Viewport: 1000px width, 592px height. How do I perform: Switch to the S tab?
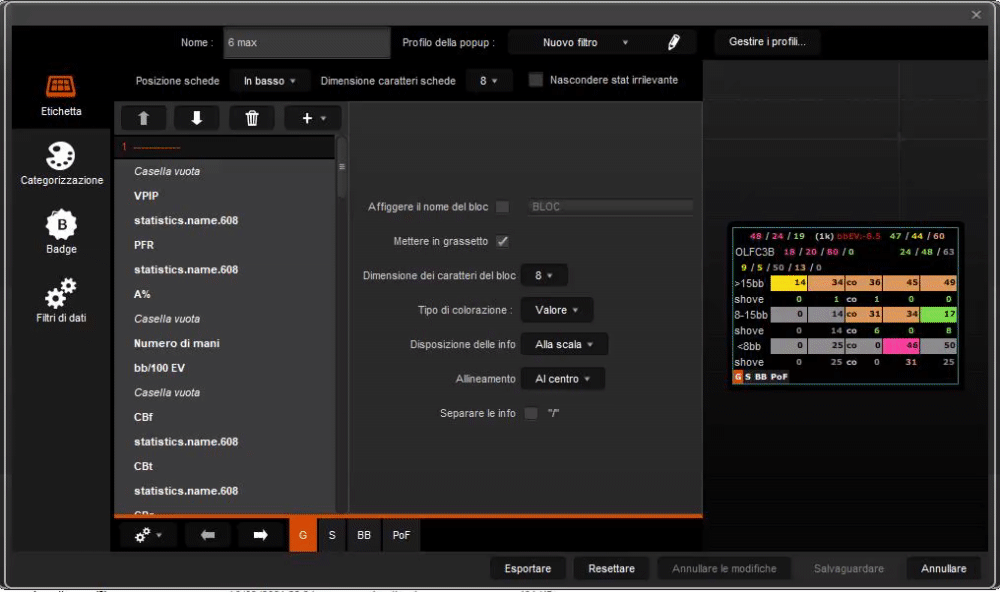[332, 535]
